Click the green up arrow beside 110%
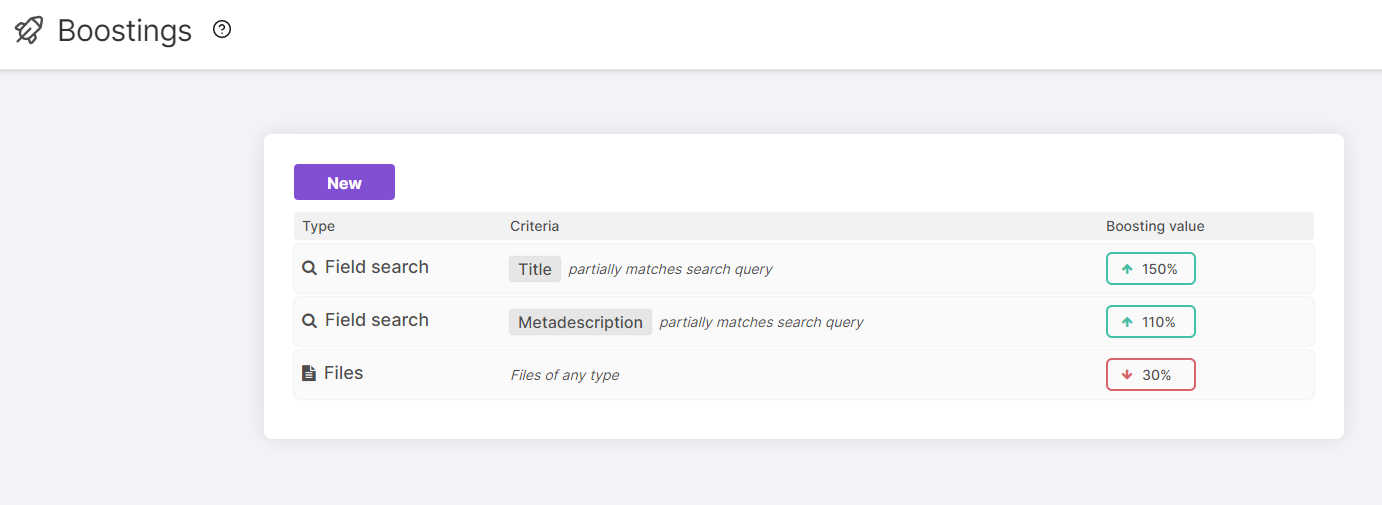The height and width of the screenshot is (505, 1382). (1127, 322)
